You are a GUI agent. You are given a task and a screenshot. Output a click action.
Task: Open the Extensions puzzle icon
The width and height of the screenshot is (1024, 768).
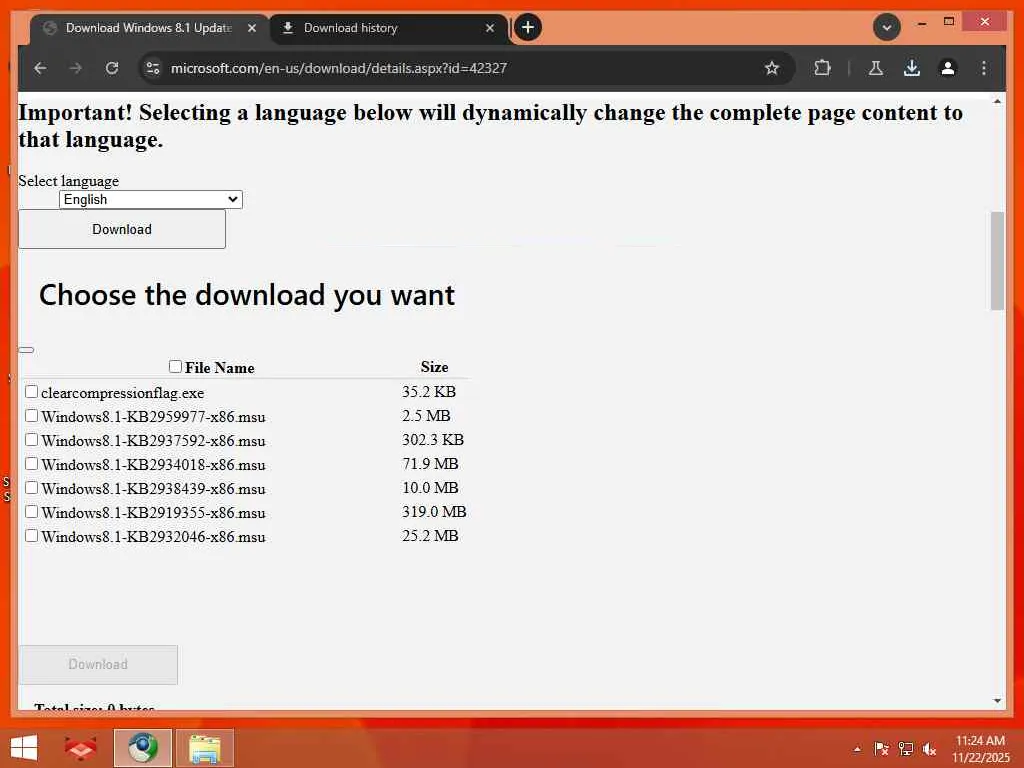point(822,68)
